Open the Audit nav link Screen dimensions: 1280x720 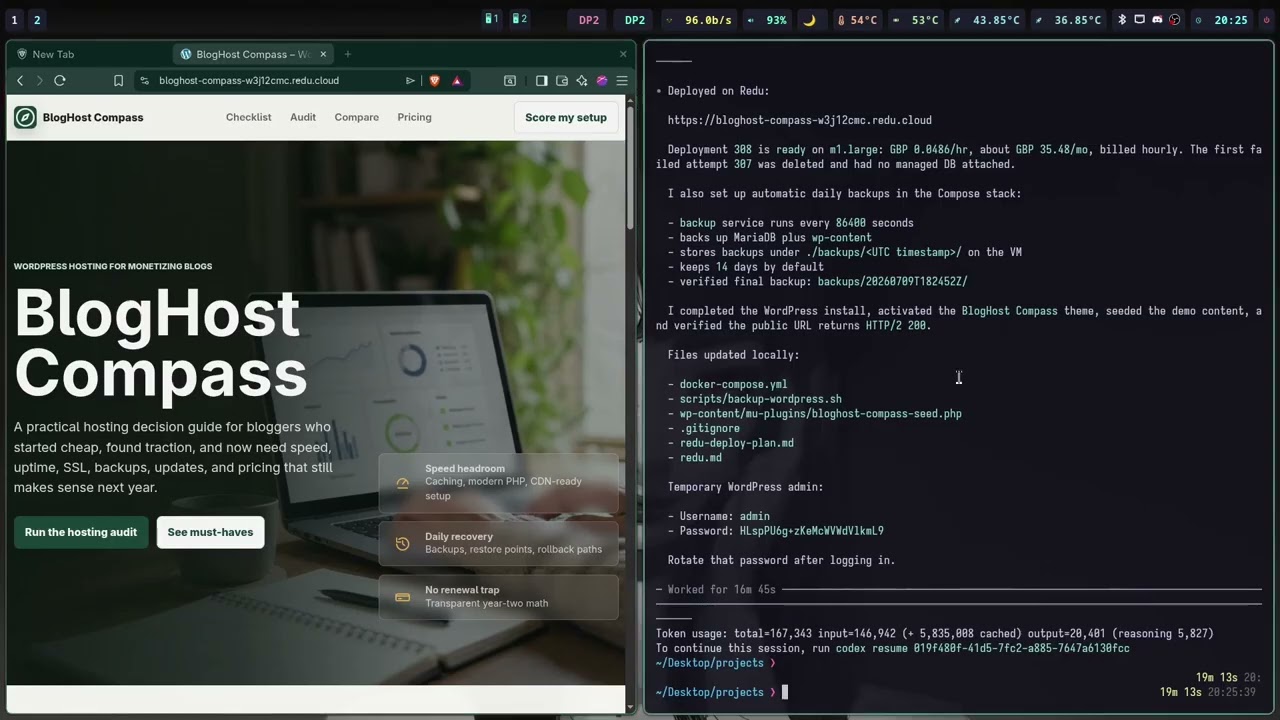point(303,117)
